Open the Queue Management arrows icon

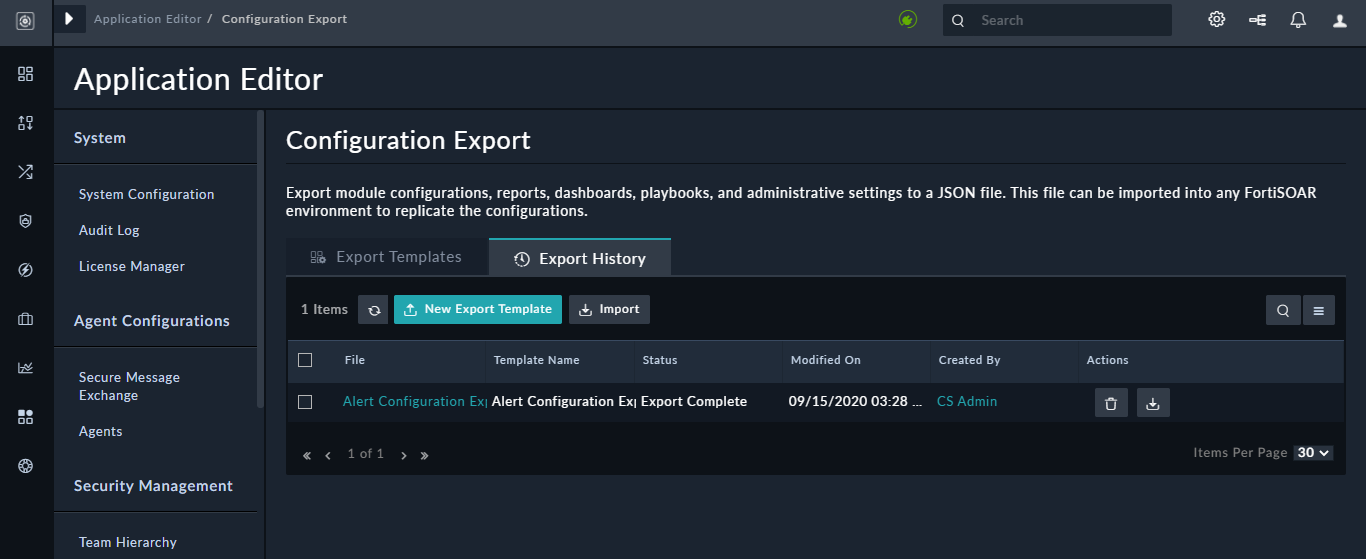pos(26,123)
